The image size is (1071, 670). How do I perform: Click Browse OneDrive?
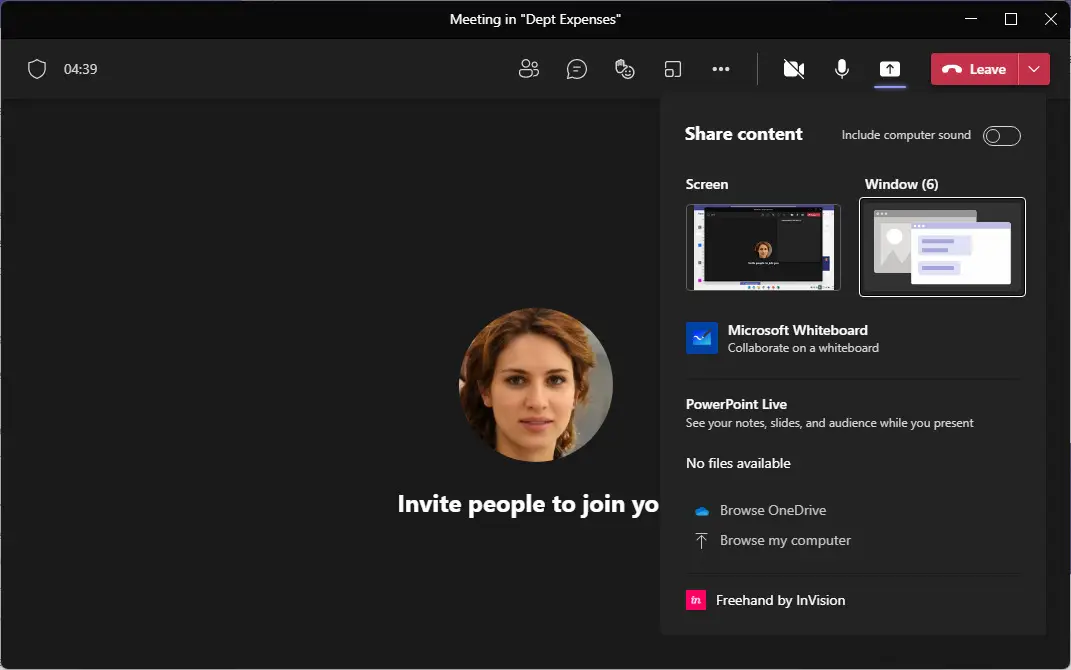772,510
